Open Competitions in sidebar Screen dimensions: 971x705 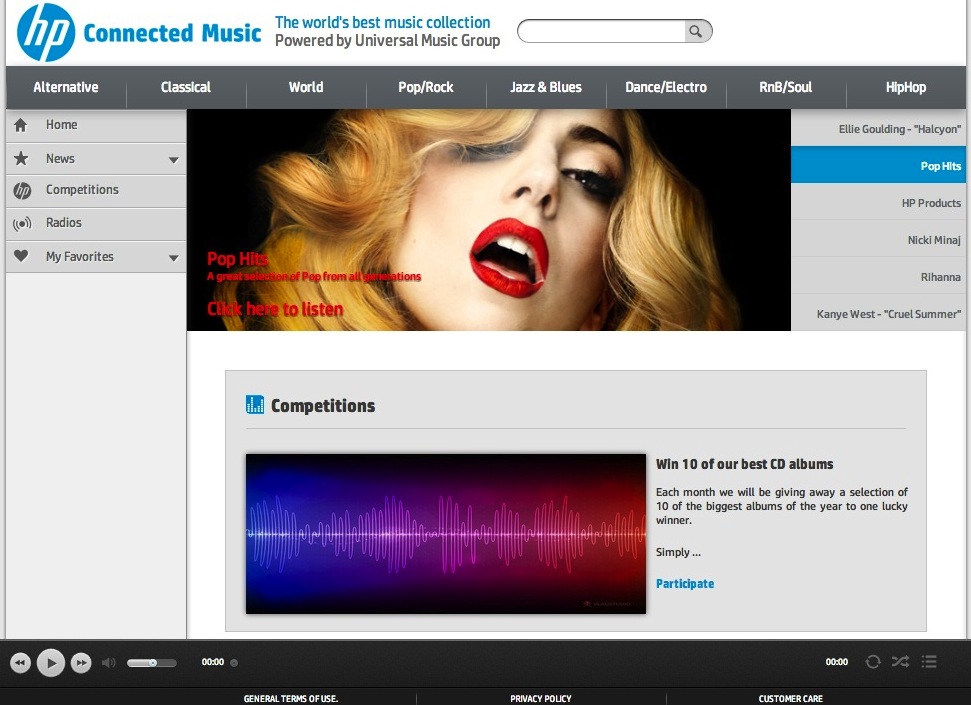point(96,191)
